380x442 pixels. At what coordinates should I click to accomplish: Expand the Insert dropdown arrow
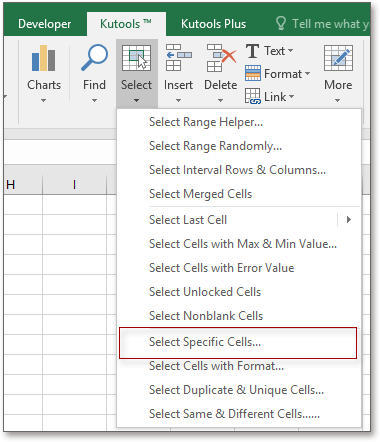pos(178,100)
